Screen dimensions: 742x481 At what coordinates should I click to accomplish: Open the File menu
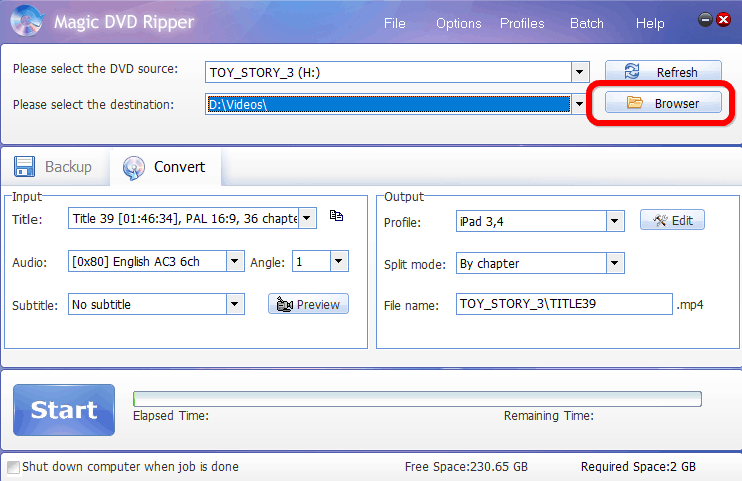point(395,23)
